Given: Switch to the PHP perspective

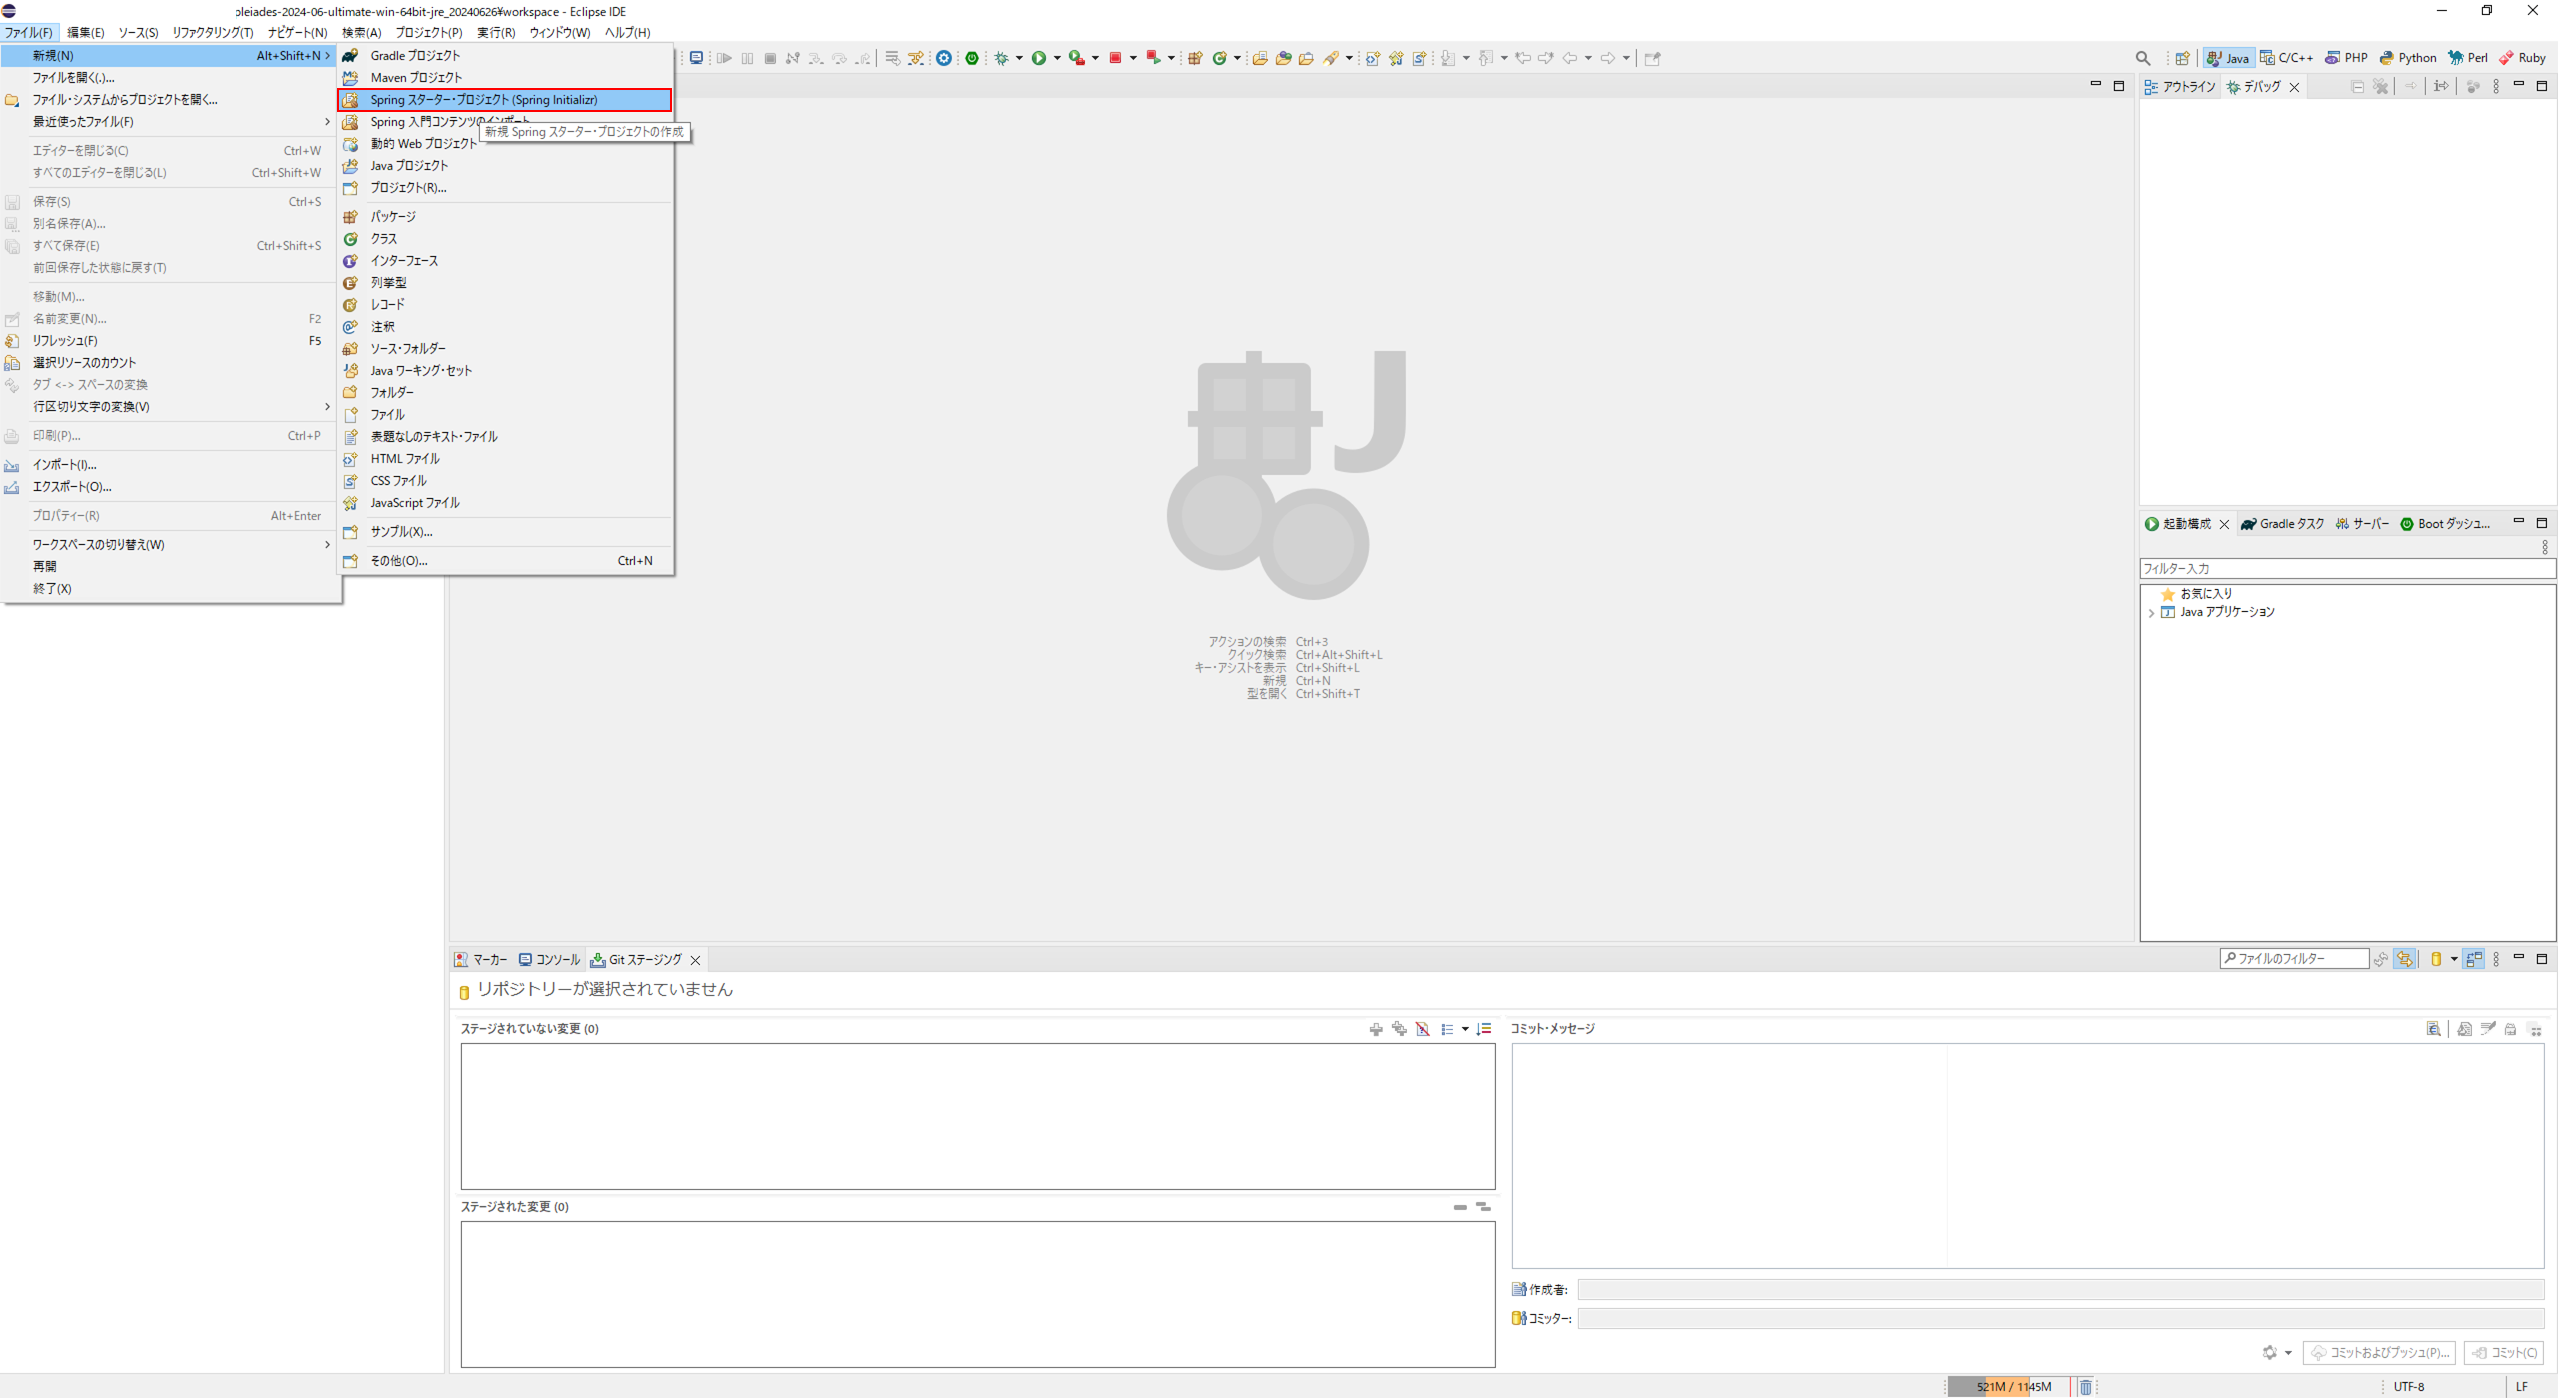Looking at the screenshot, I should (2346, 58).
